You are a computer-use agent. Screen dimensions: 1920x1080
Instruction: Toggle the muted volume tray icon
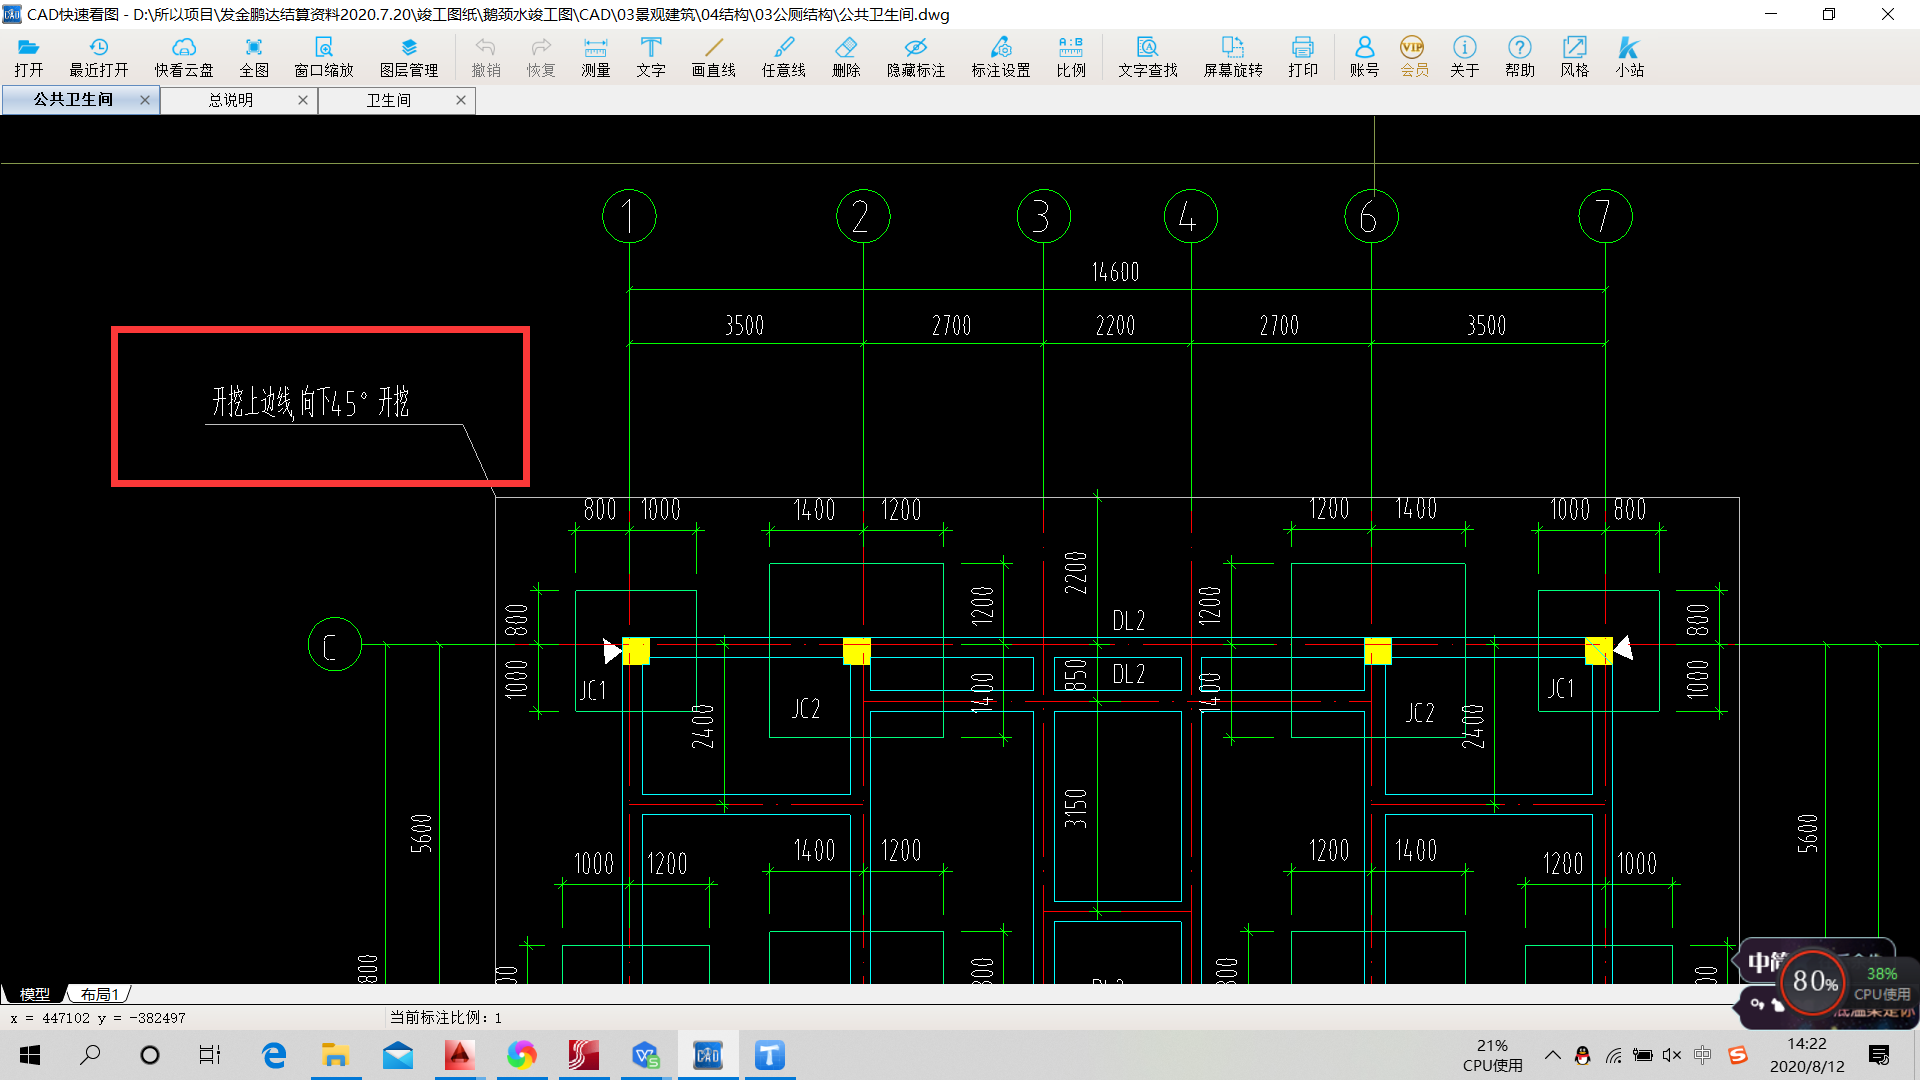point(1671,1055)
